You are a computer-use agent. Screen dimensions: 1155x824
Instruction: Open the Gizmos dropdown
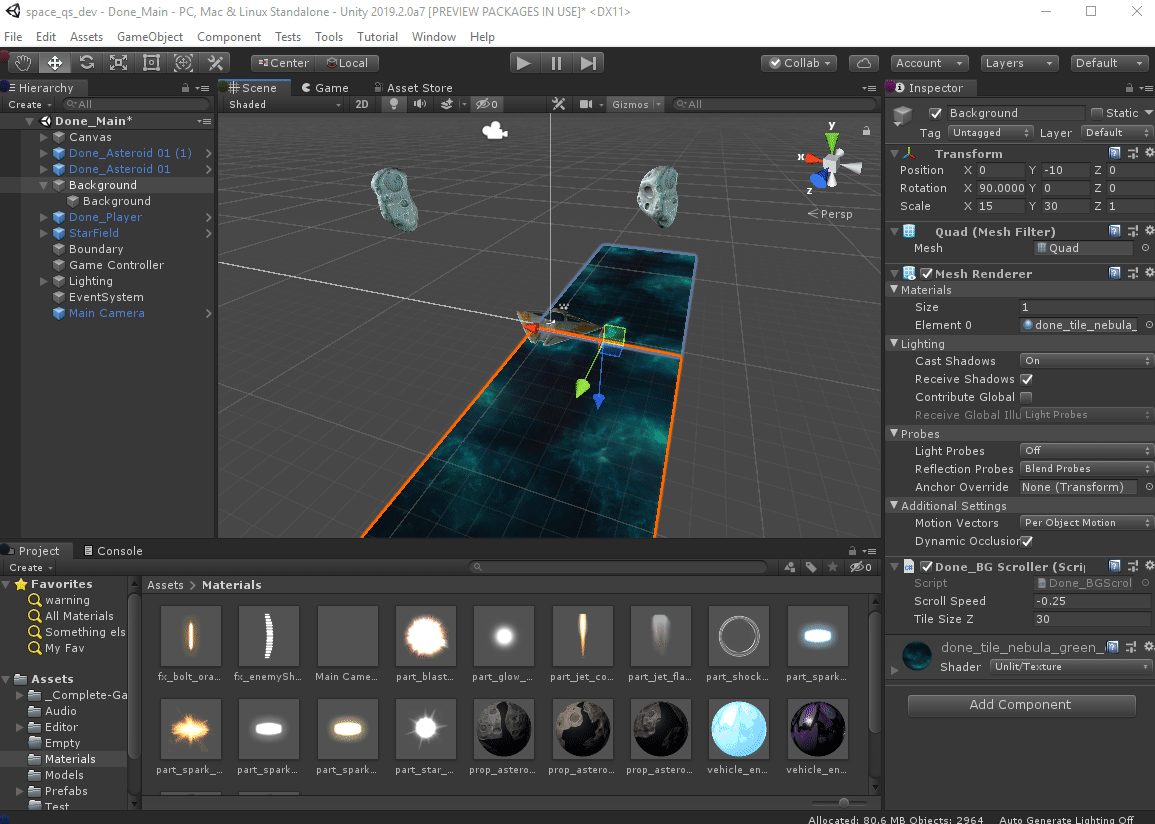[636, 105]
